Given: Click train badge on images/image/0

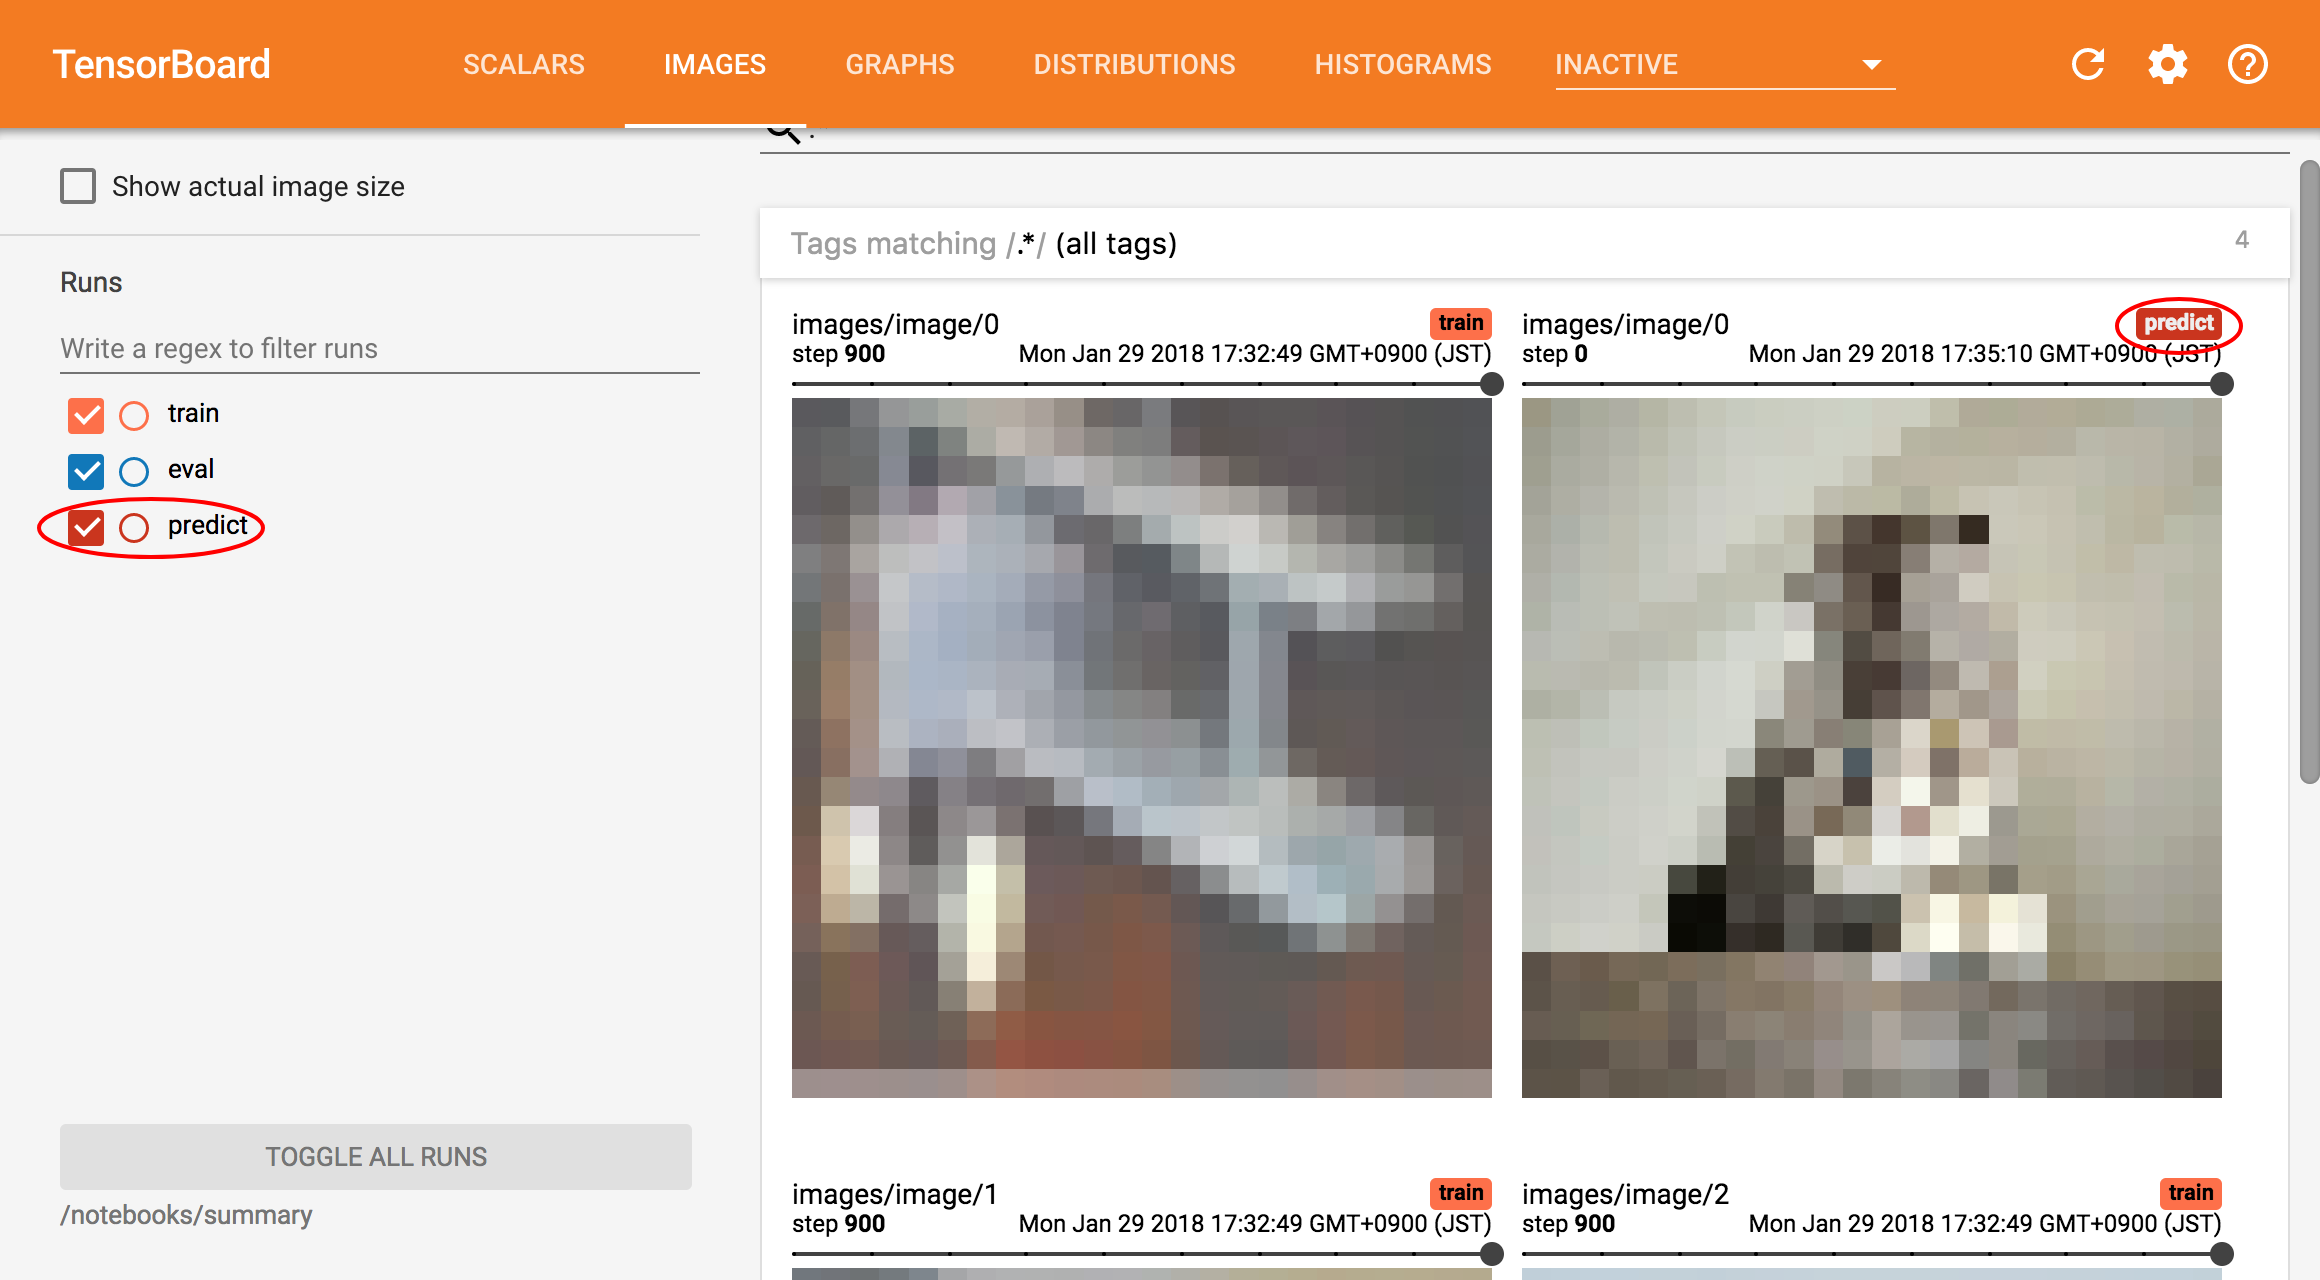Looking at the screenshot, I should 1460,323.
